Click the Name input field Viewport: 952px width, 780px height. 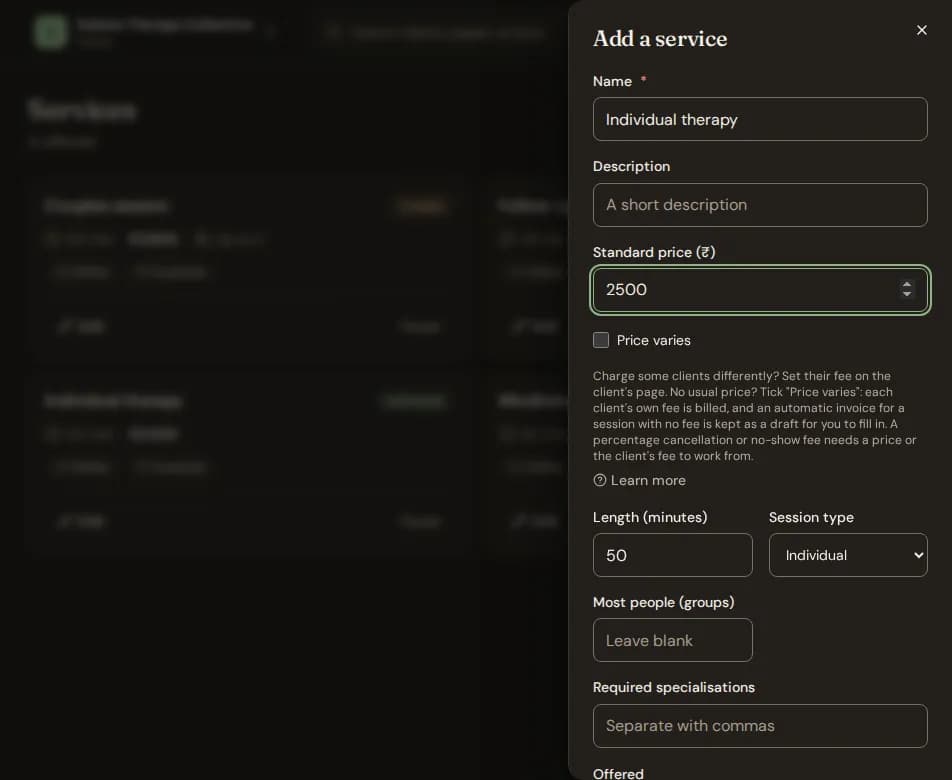point(760,119)
